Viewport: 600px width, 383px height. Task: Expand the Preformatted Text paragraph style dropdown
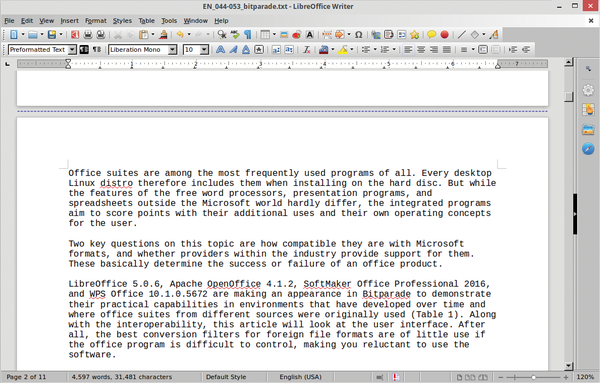(x=72, y=50)
